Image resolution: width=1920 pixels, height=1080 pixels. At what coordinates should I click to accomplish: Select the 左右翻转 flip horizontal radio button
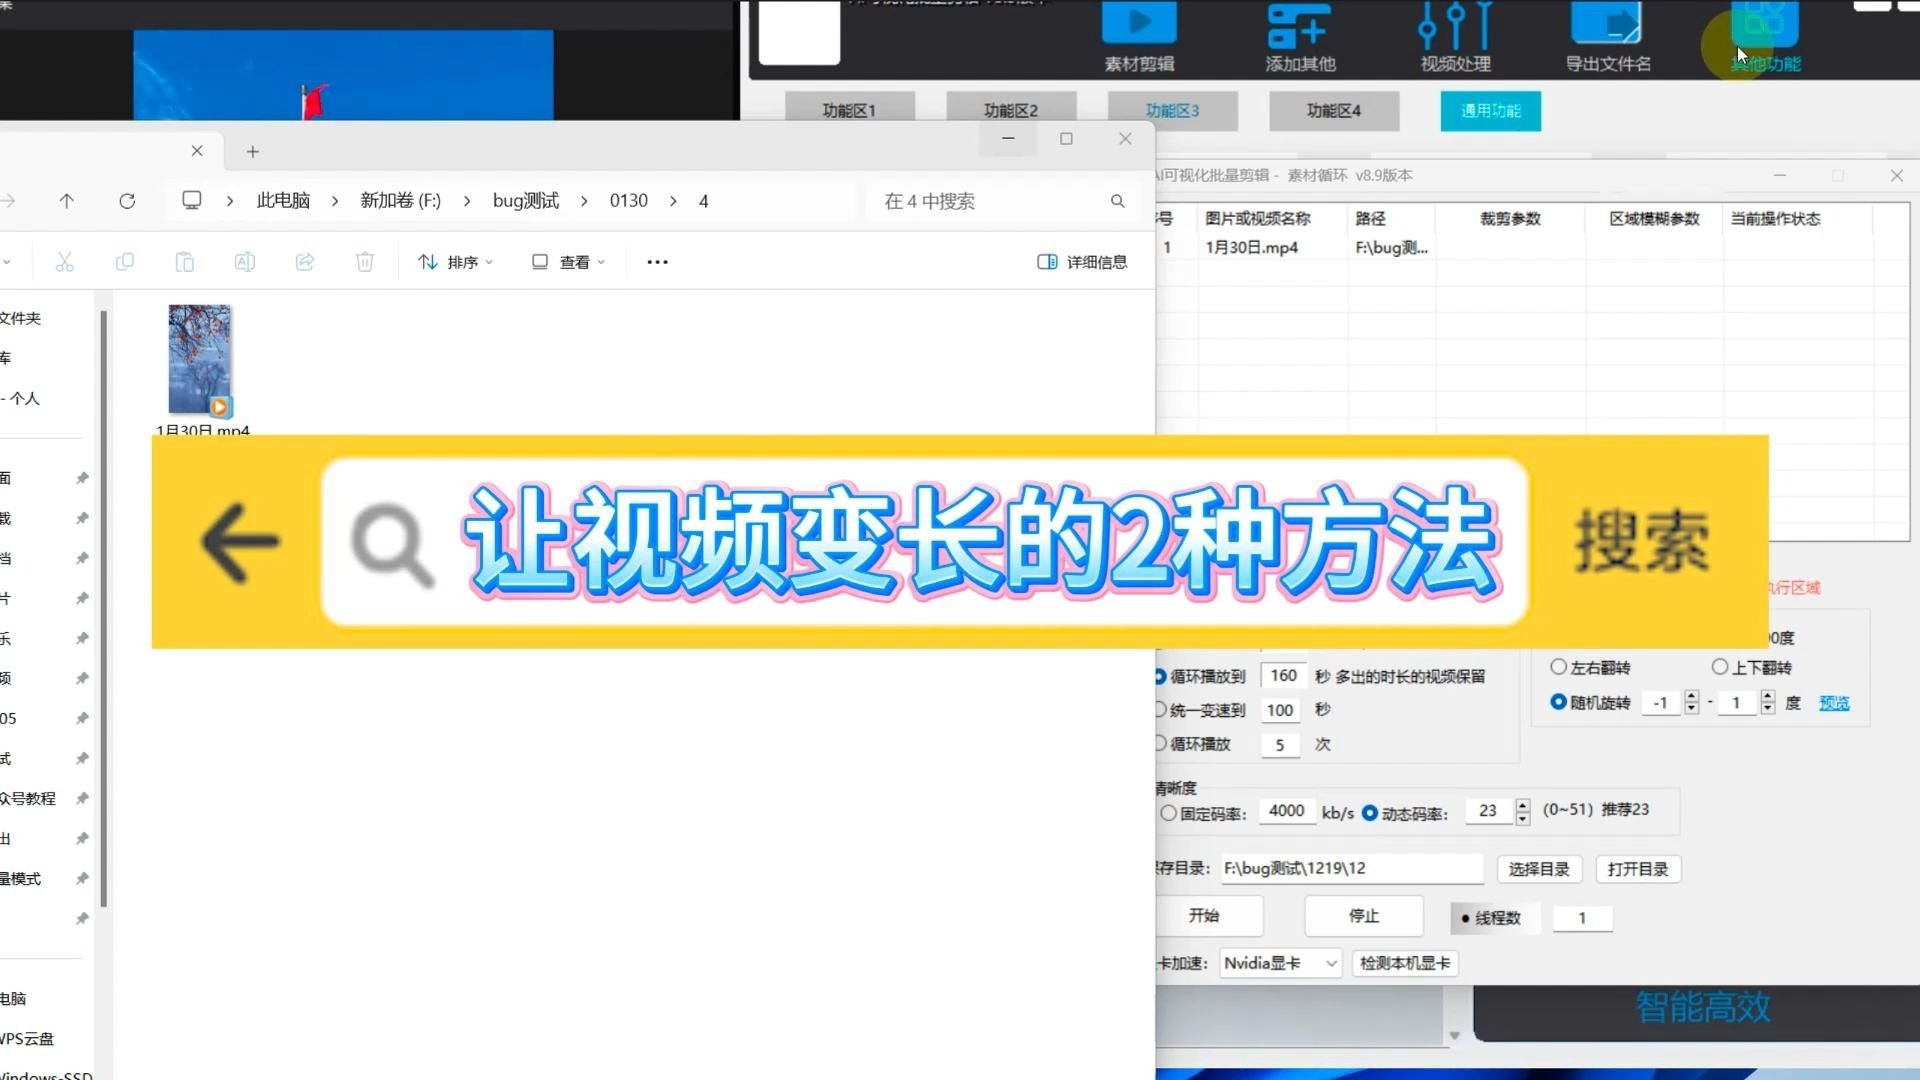point(1559,666)
